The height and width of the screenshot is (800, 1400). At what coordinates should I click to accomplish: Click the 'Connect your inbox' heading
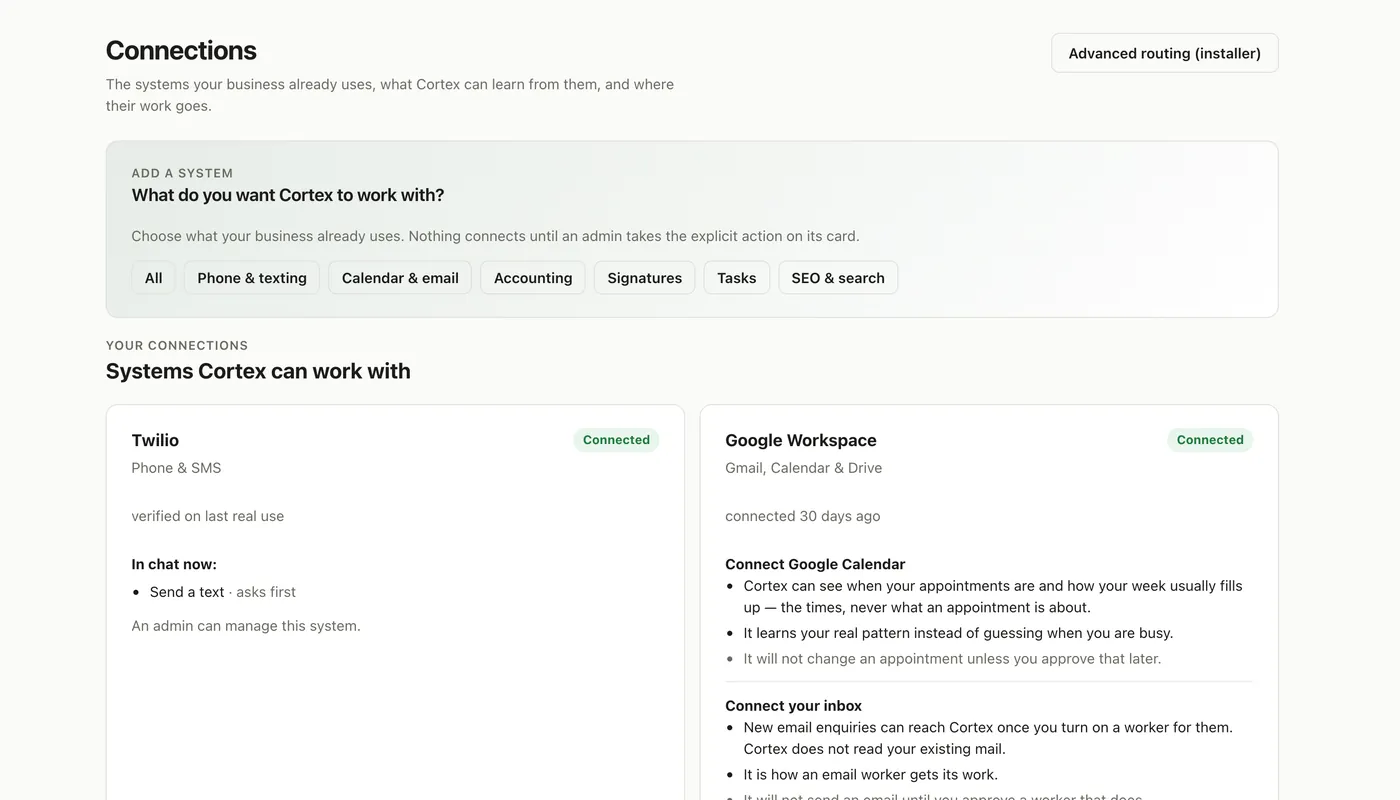793,705
